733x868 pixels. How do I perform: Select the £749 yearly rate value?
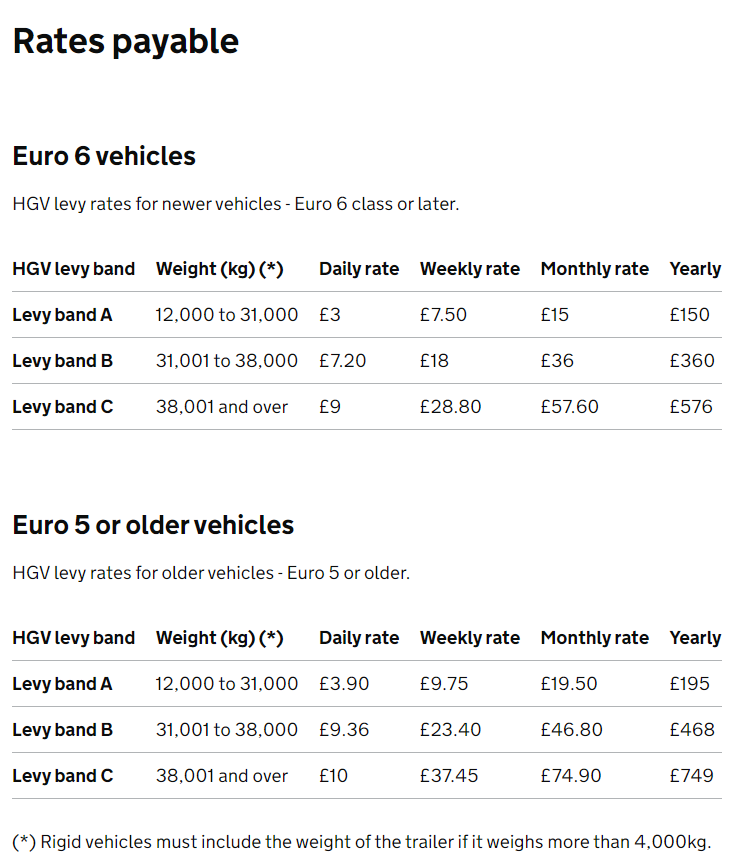[691, 776]
